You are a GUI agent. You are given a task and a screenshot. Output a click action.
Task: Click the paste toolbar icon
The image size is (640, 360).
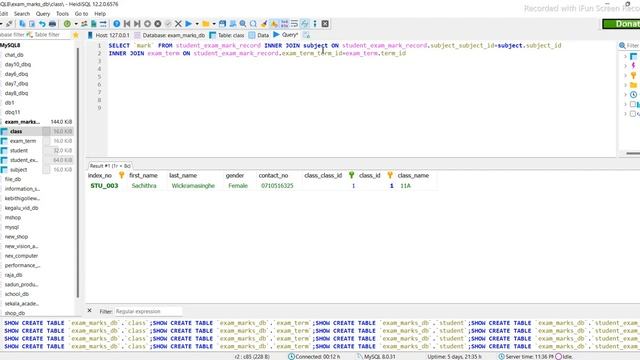[32, 24]
